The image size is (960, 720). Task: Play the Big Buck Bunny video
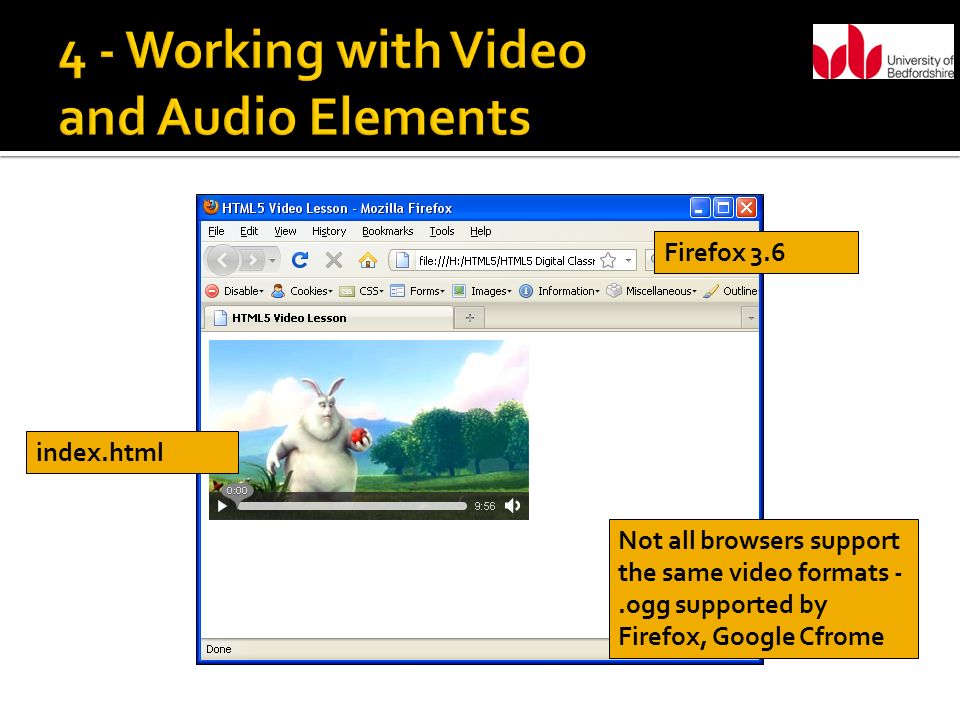click(223, 506)
